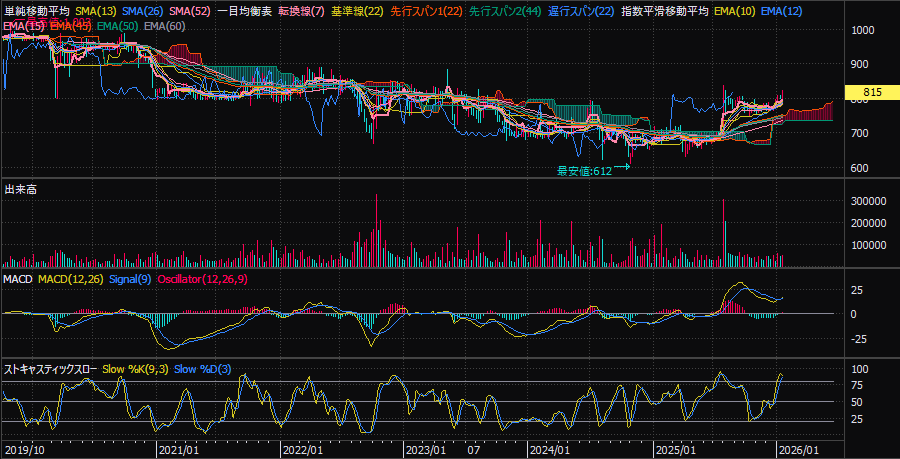
Task: Select the 先行スパン1(22) legend label
Action: (427, 11)
